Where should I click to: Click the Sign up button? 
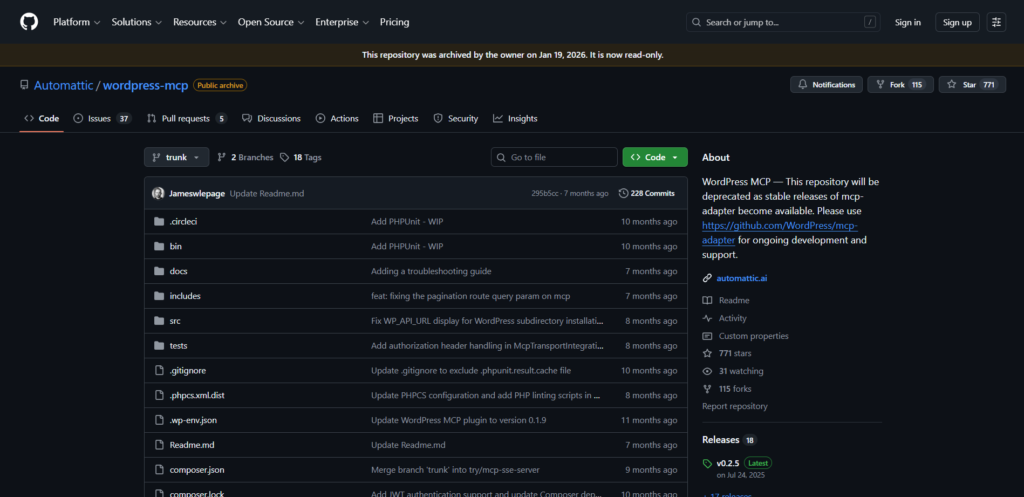click(x=957, y=22)
